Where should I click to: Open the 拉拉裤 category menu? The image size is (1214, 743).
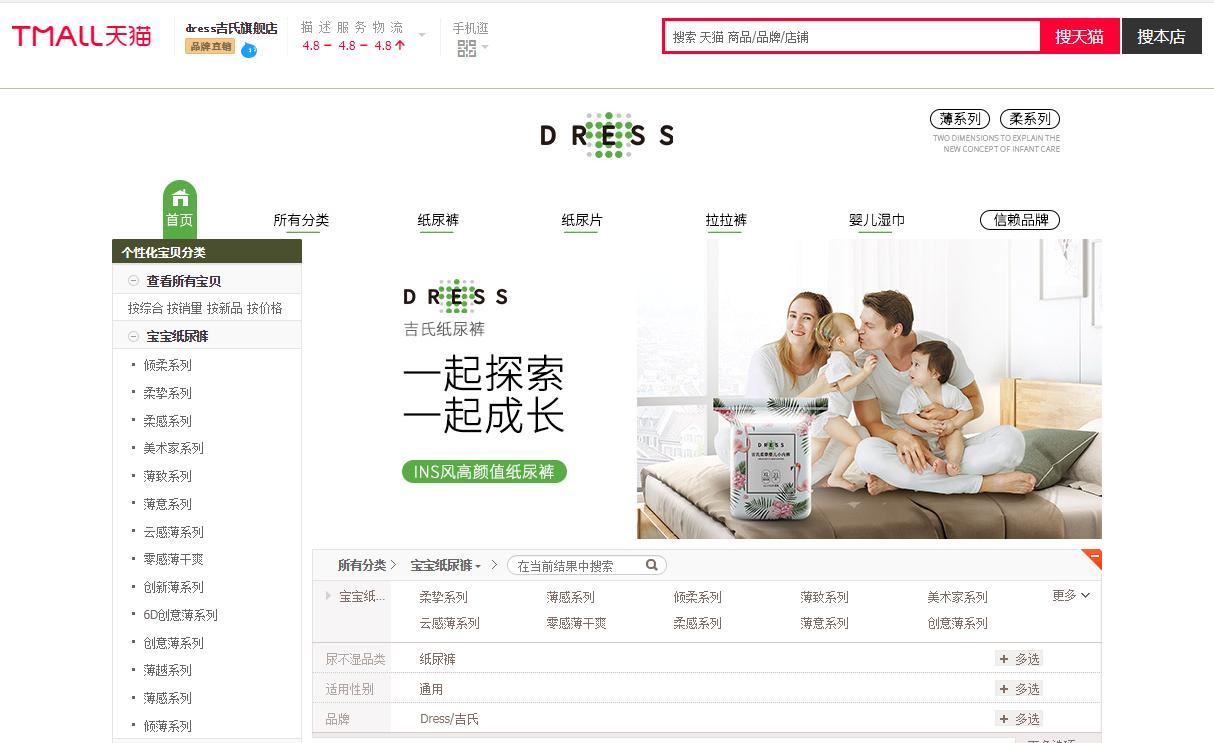727,220
